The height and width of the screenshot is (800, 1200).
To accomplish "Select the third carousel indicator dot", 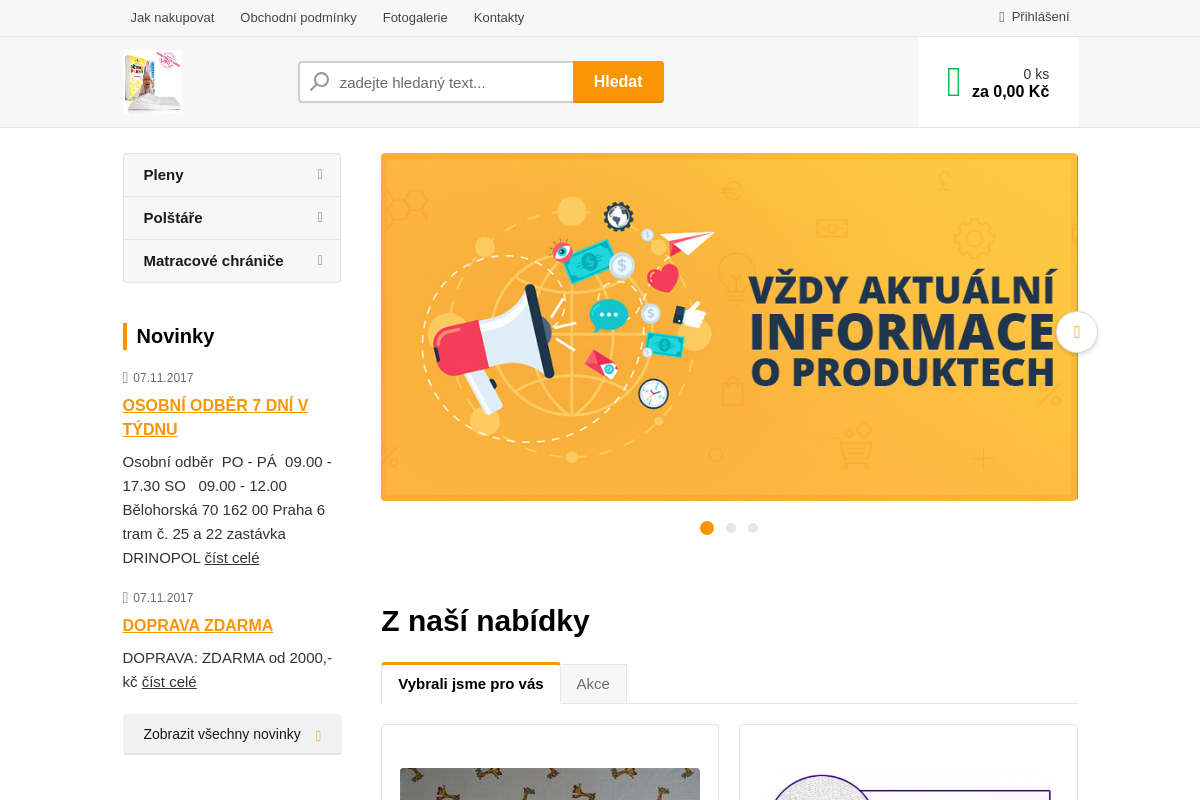I will [753, 527].
